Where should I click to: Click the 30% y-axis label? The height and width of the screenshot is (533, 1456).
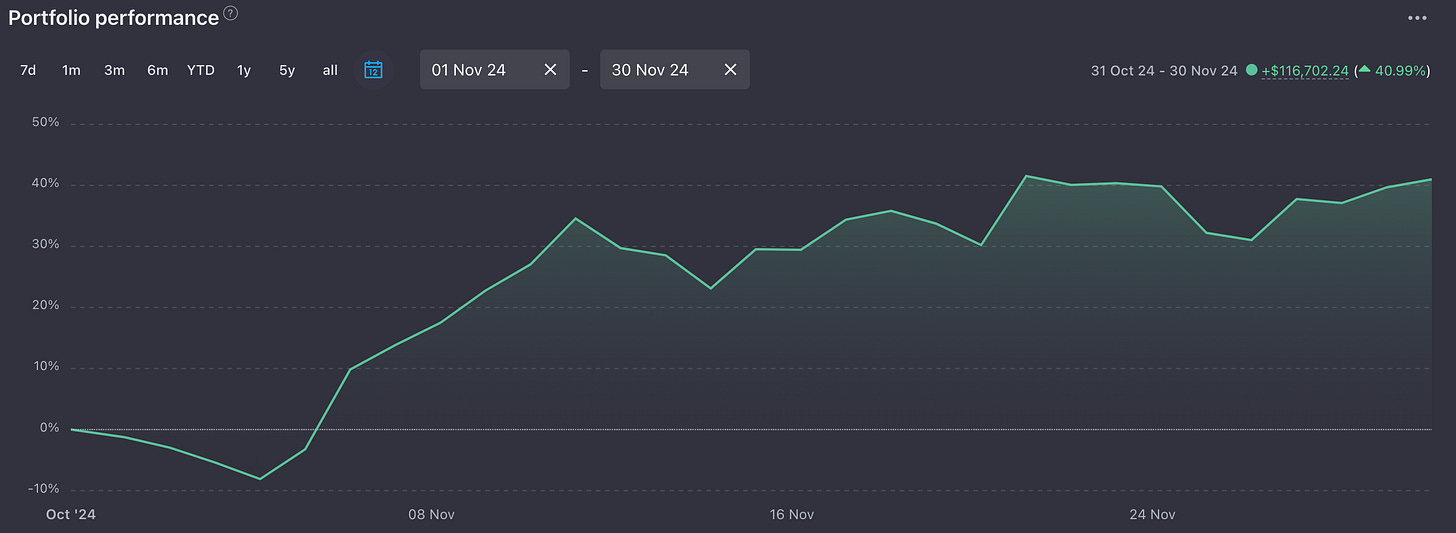(x=46, y=245)
